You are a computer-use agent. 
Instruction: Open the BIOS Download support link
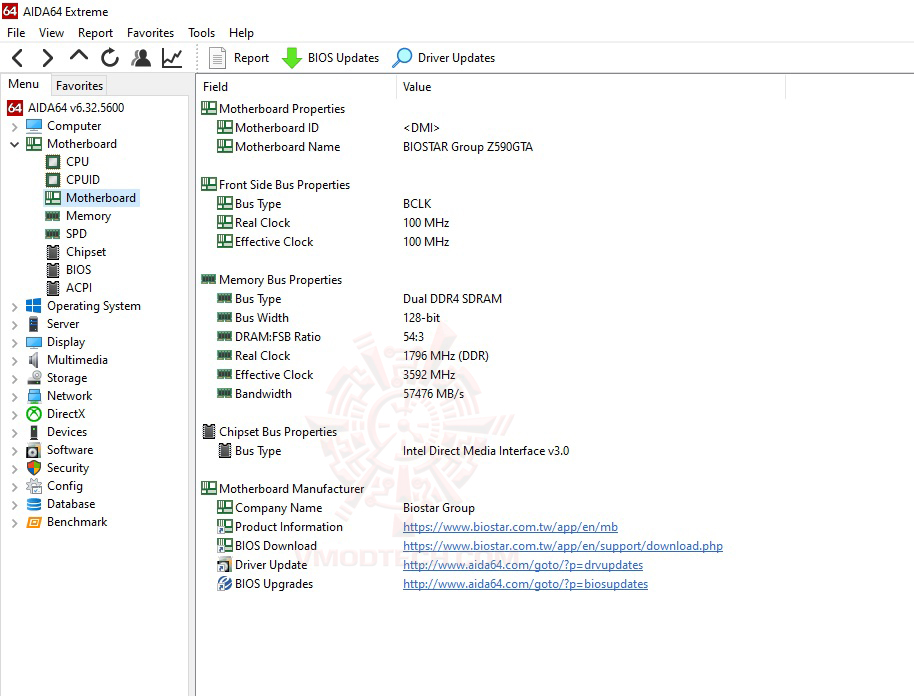coord(563,546)
